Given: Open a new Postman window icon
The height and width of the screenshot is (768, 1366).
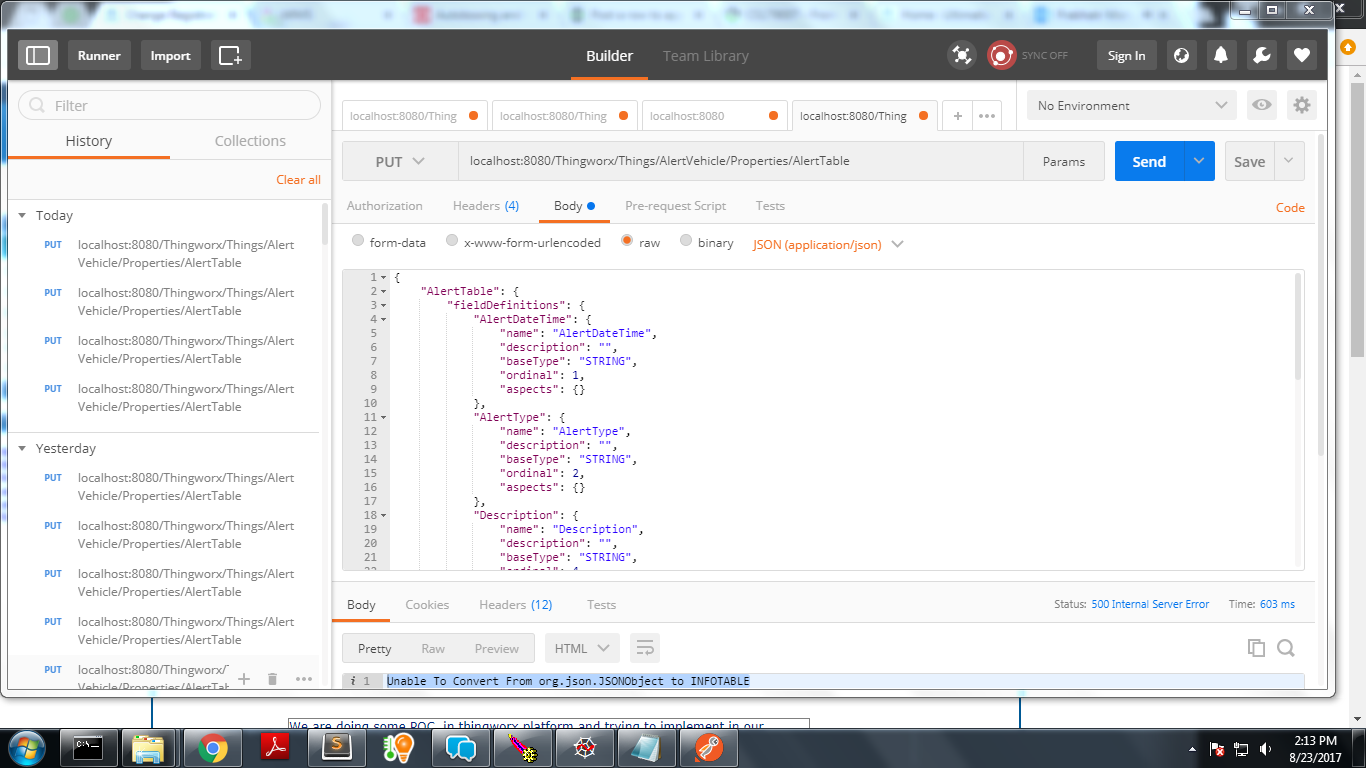Looking at the screenshot, I should point(230,55).
